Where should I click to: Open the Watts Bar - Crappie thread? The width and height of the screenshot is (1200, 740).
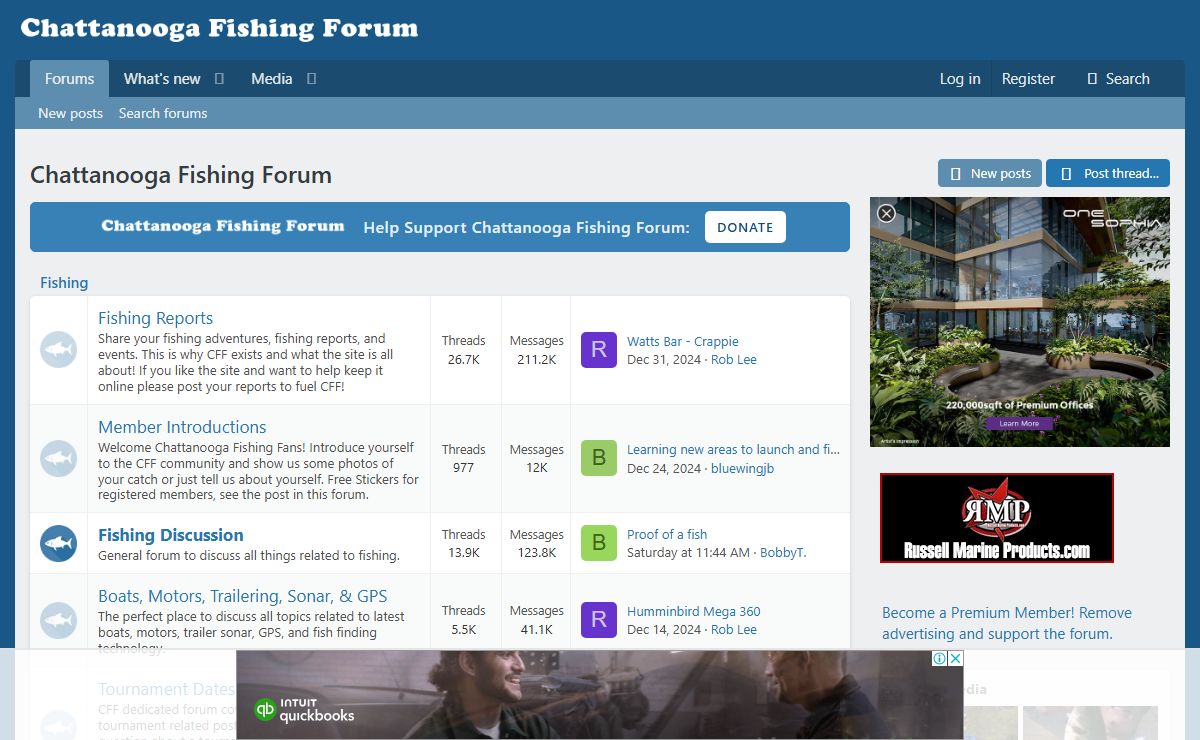point(682,341)
